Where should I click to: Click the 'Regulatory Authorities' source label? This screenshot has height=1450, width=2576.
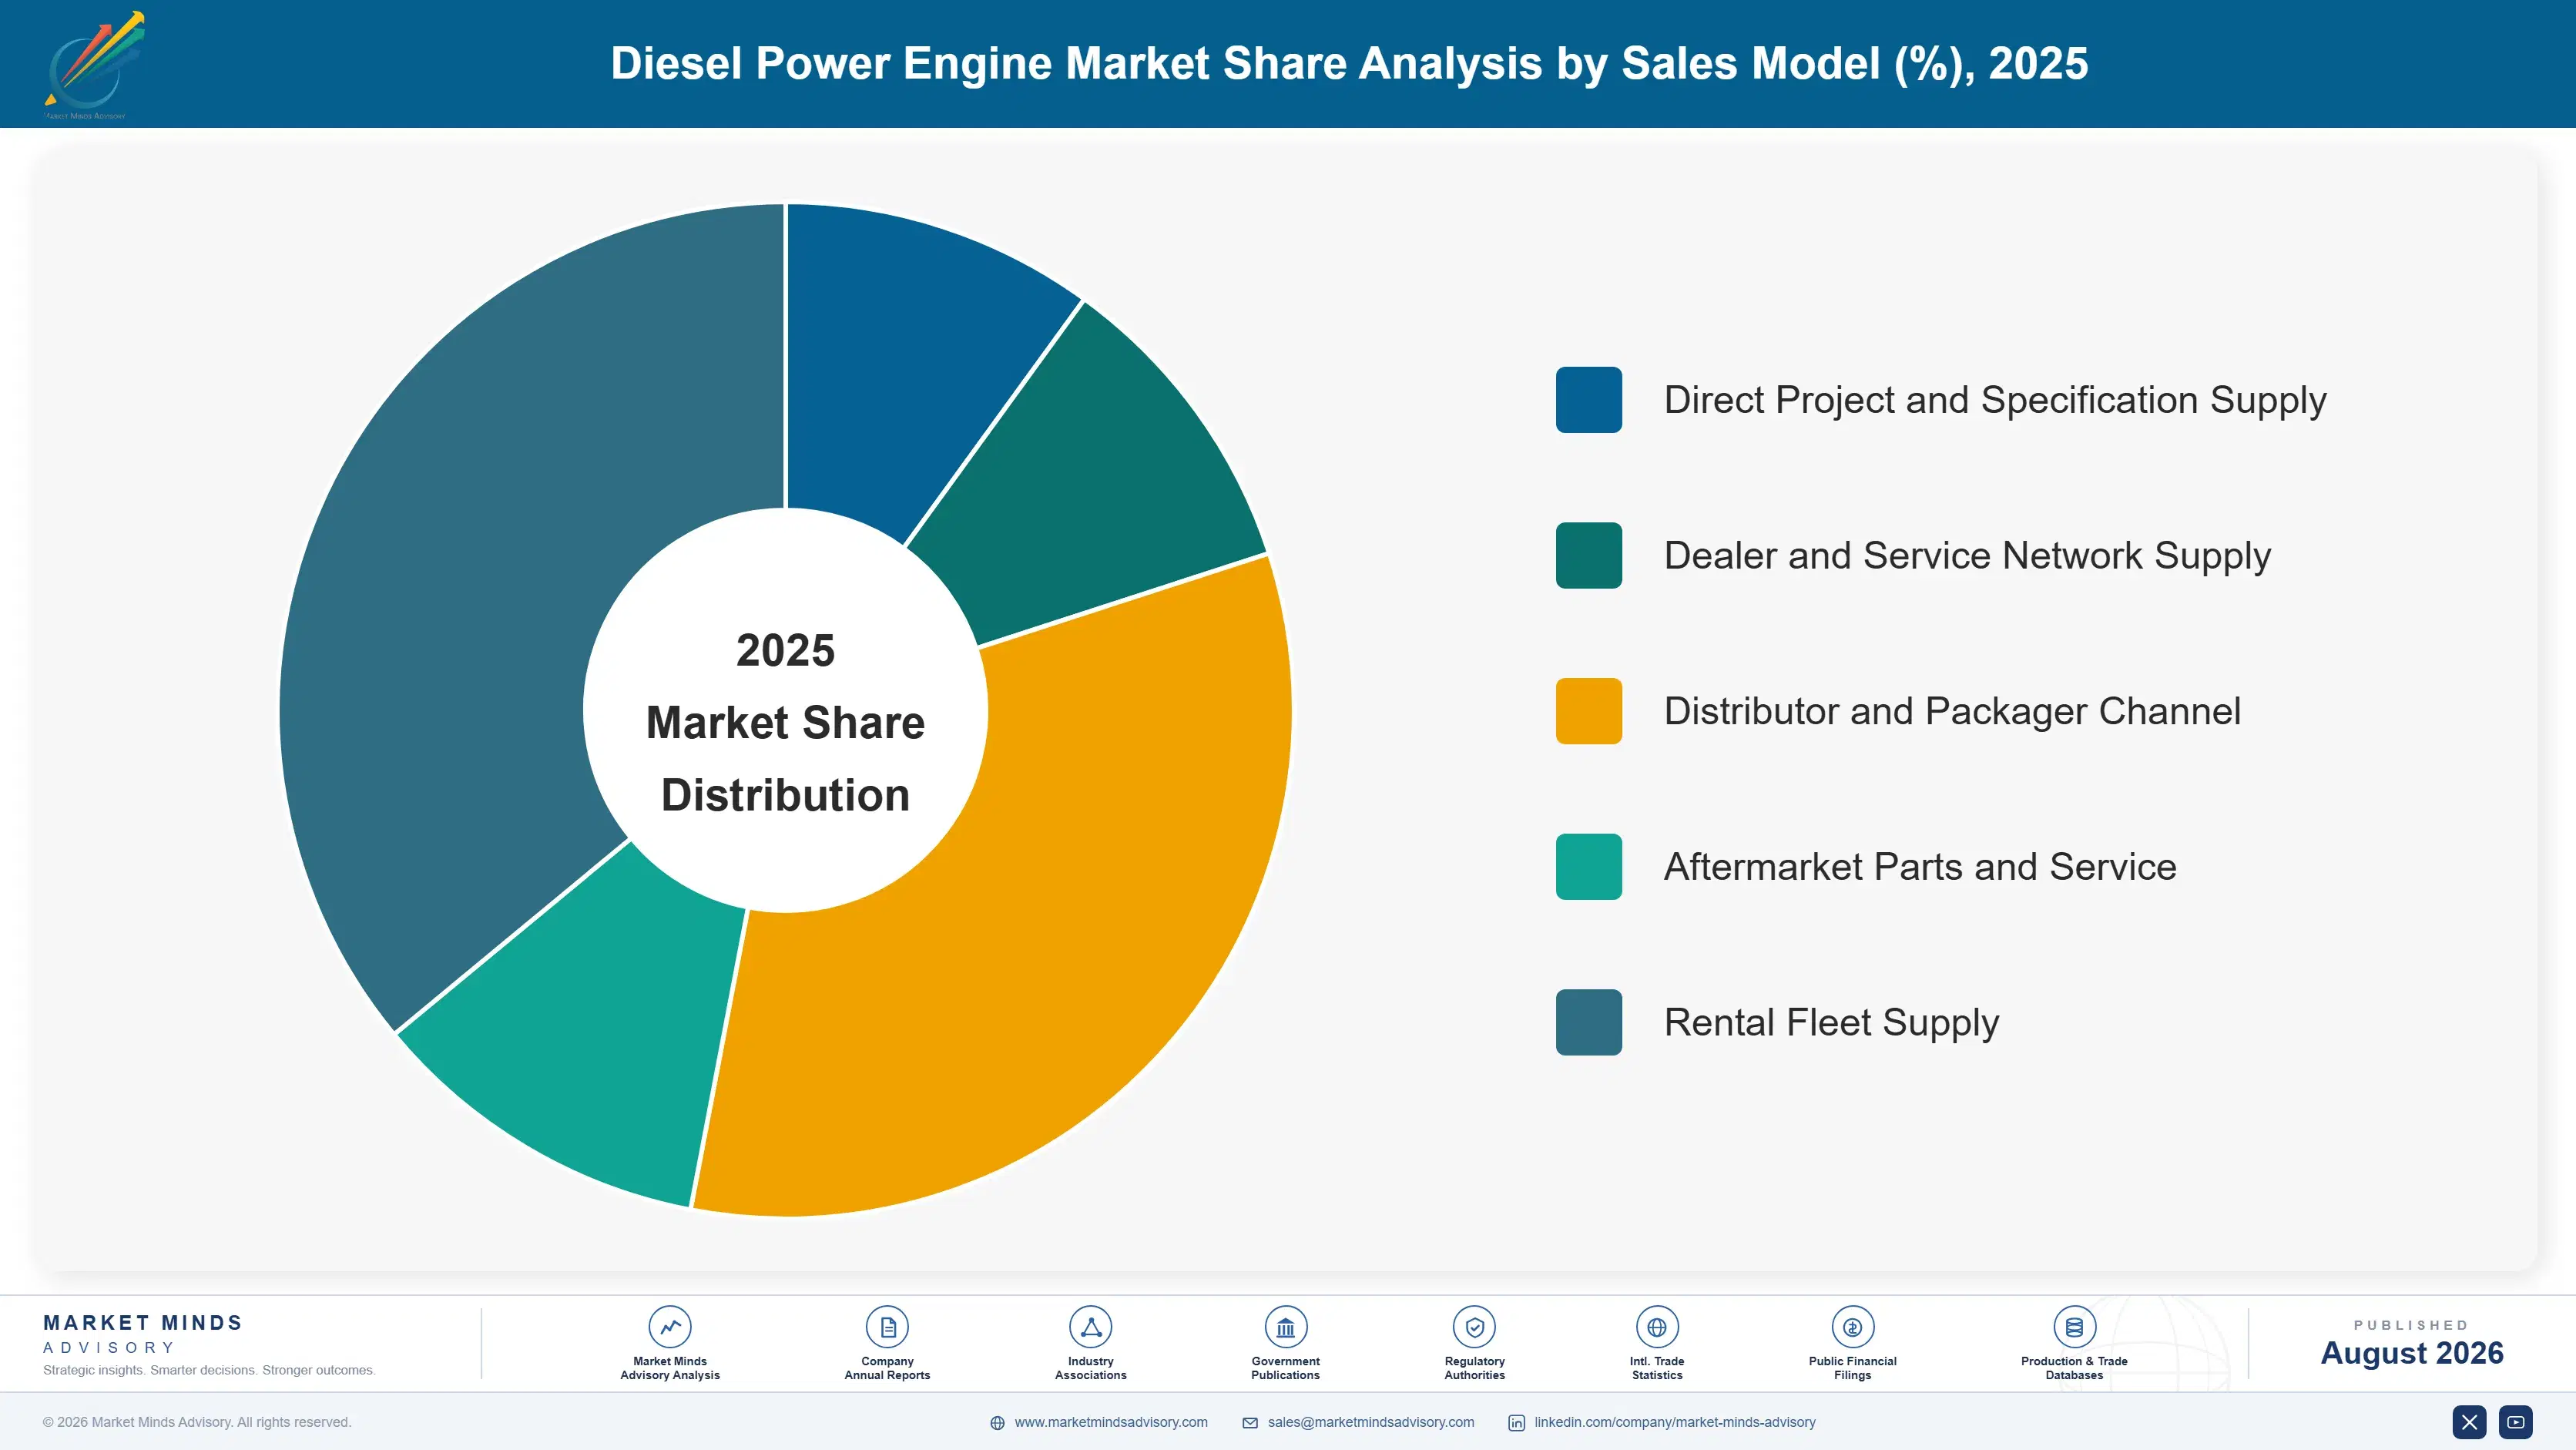[x=1474, y=1368]
